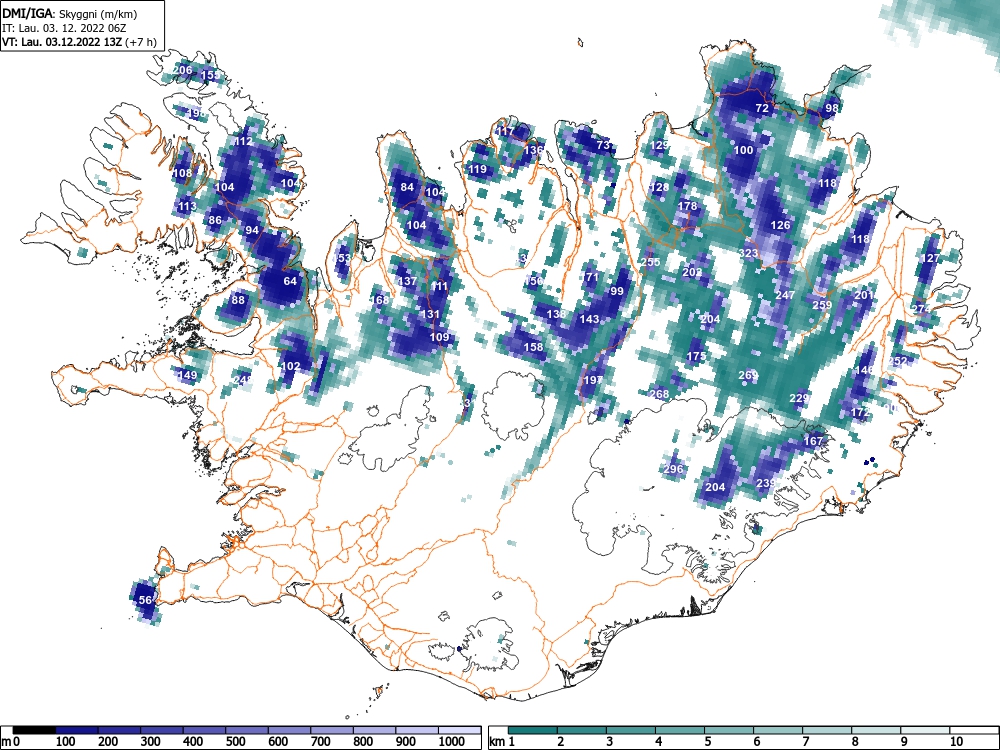Click the map value 229
Screen dimensions: 1000x750
pos(799,399)
